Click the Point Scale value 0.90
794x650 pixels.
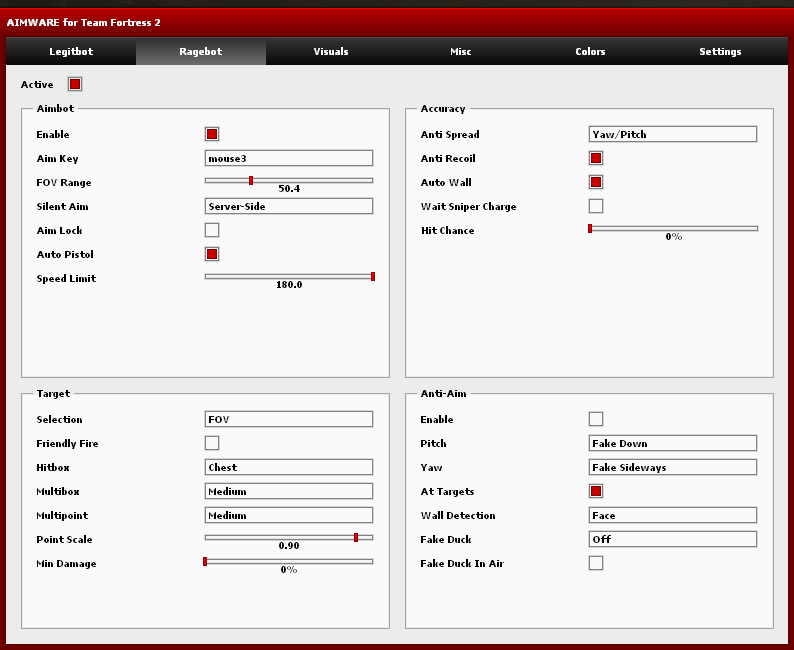(x=289, y=546)
